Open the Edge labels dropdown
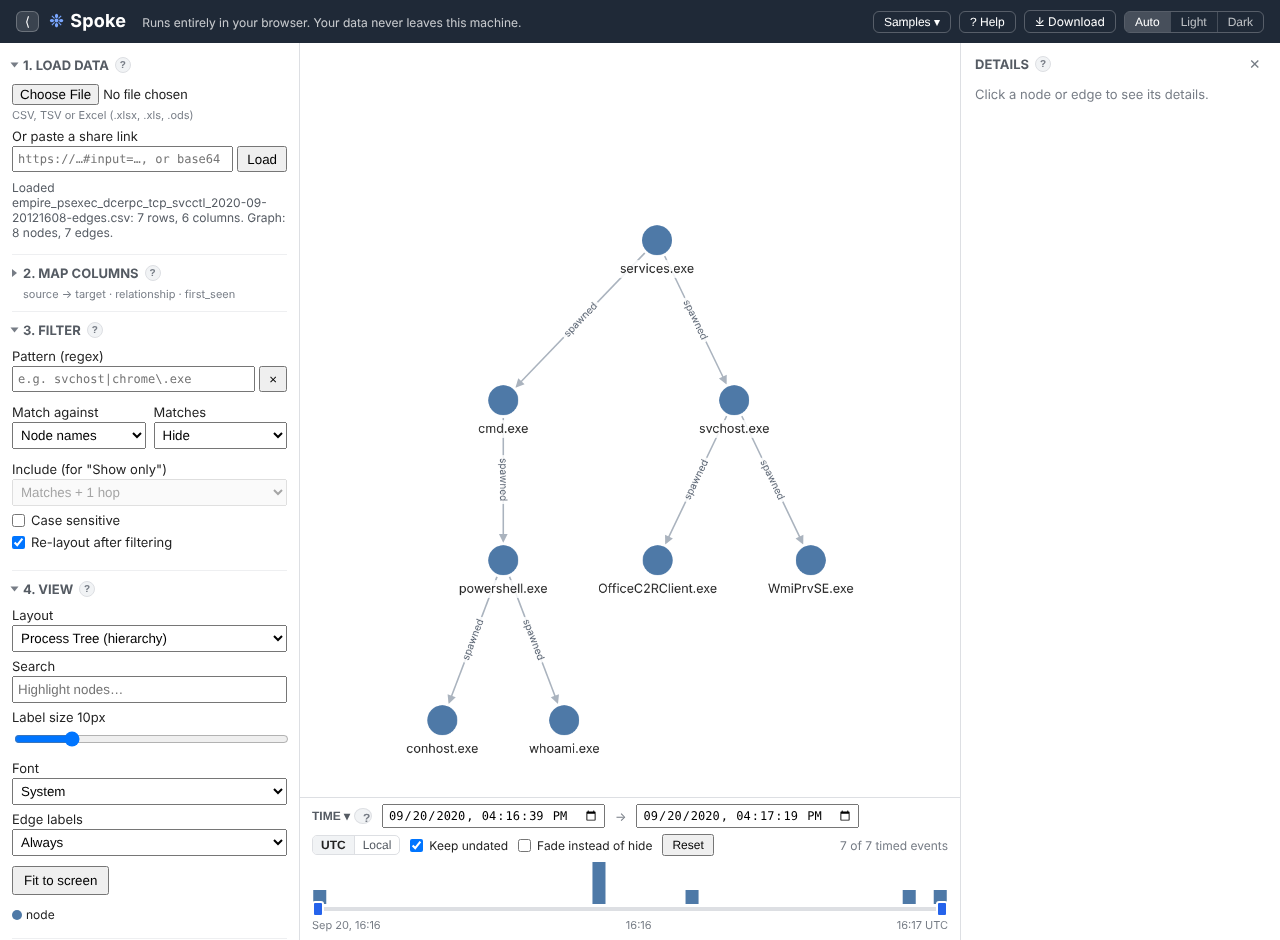Viewport: 1280px width, 940px height. 149,842
